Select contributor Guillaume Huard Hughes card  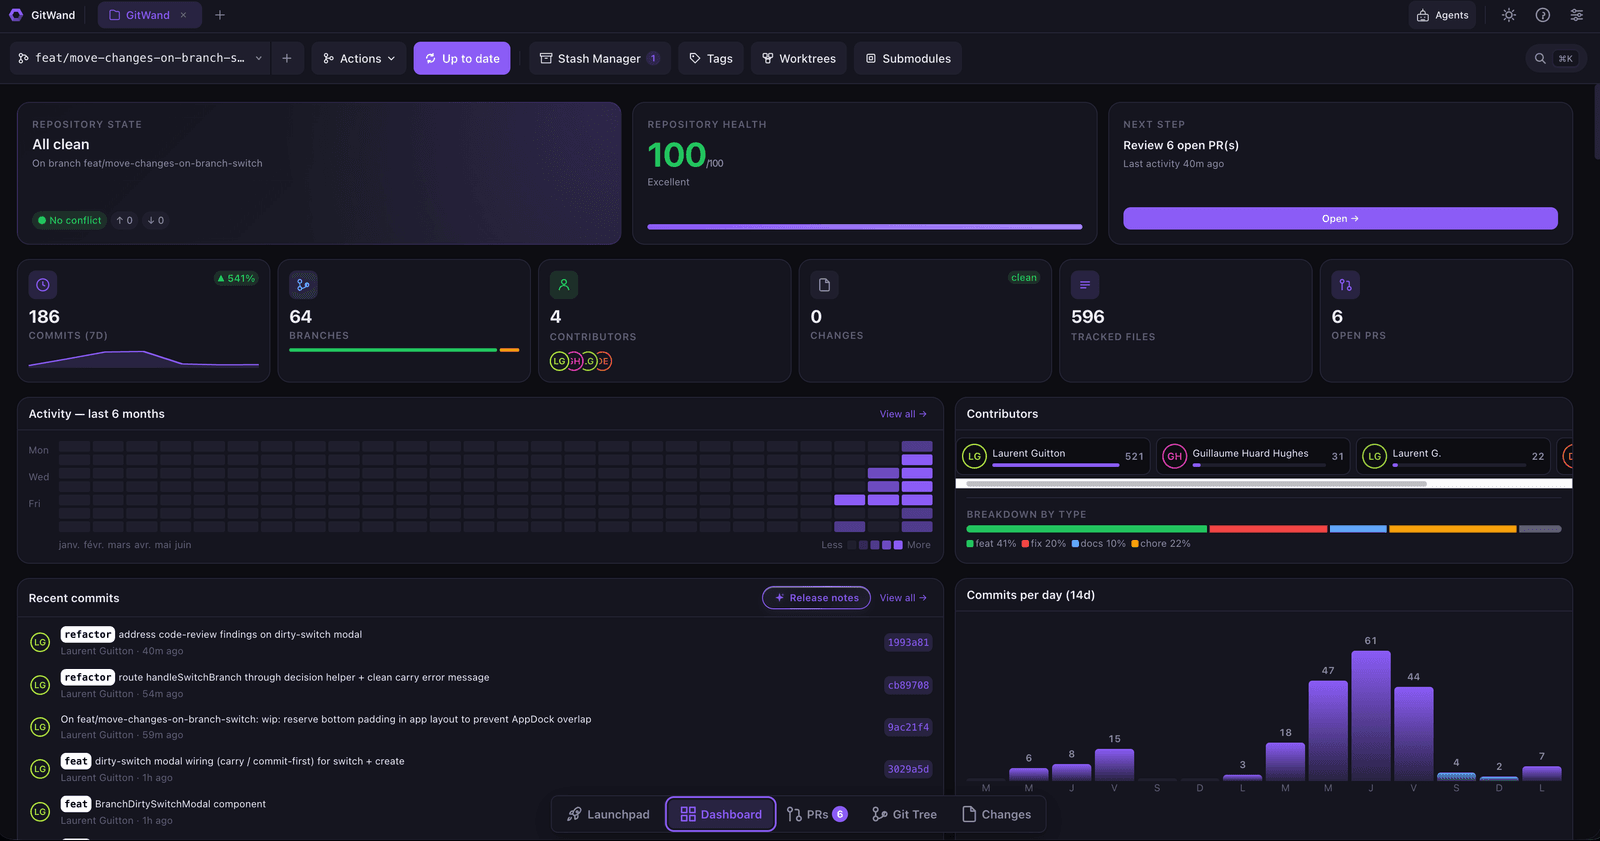click(x=1254, y=456)
